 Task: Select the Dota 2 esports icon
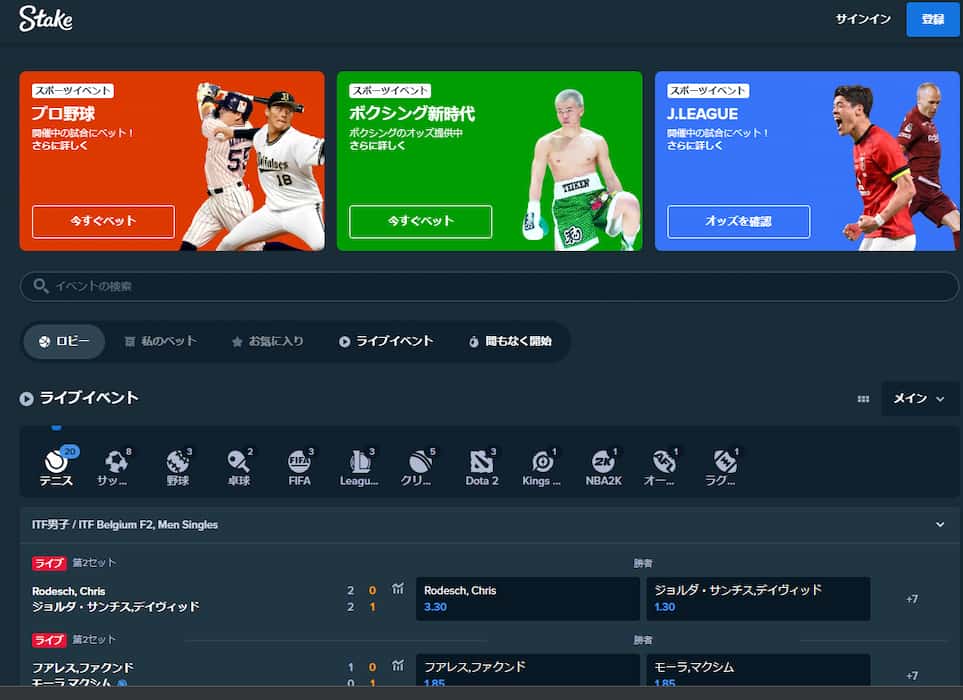(x=482, y=467)
